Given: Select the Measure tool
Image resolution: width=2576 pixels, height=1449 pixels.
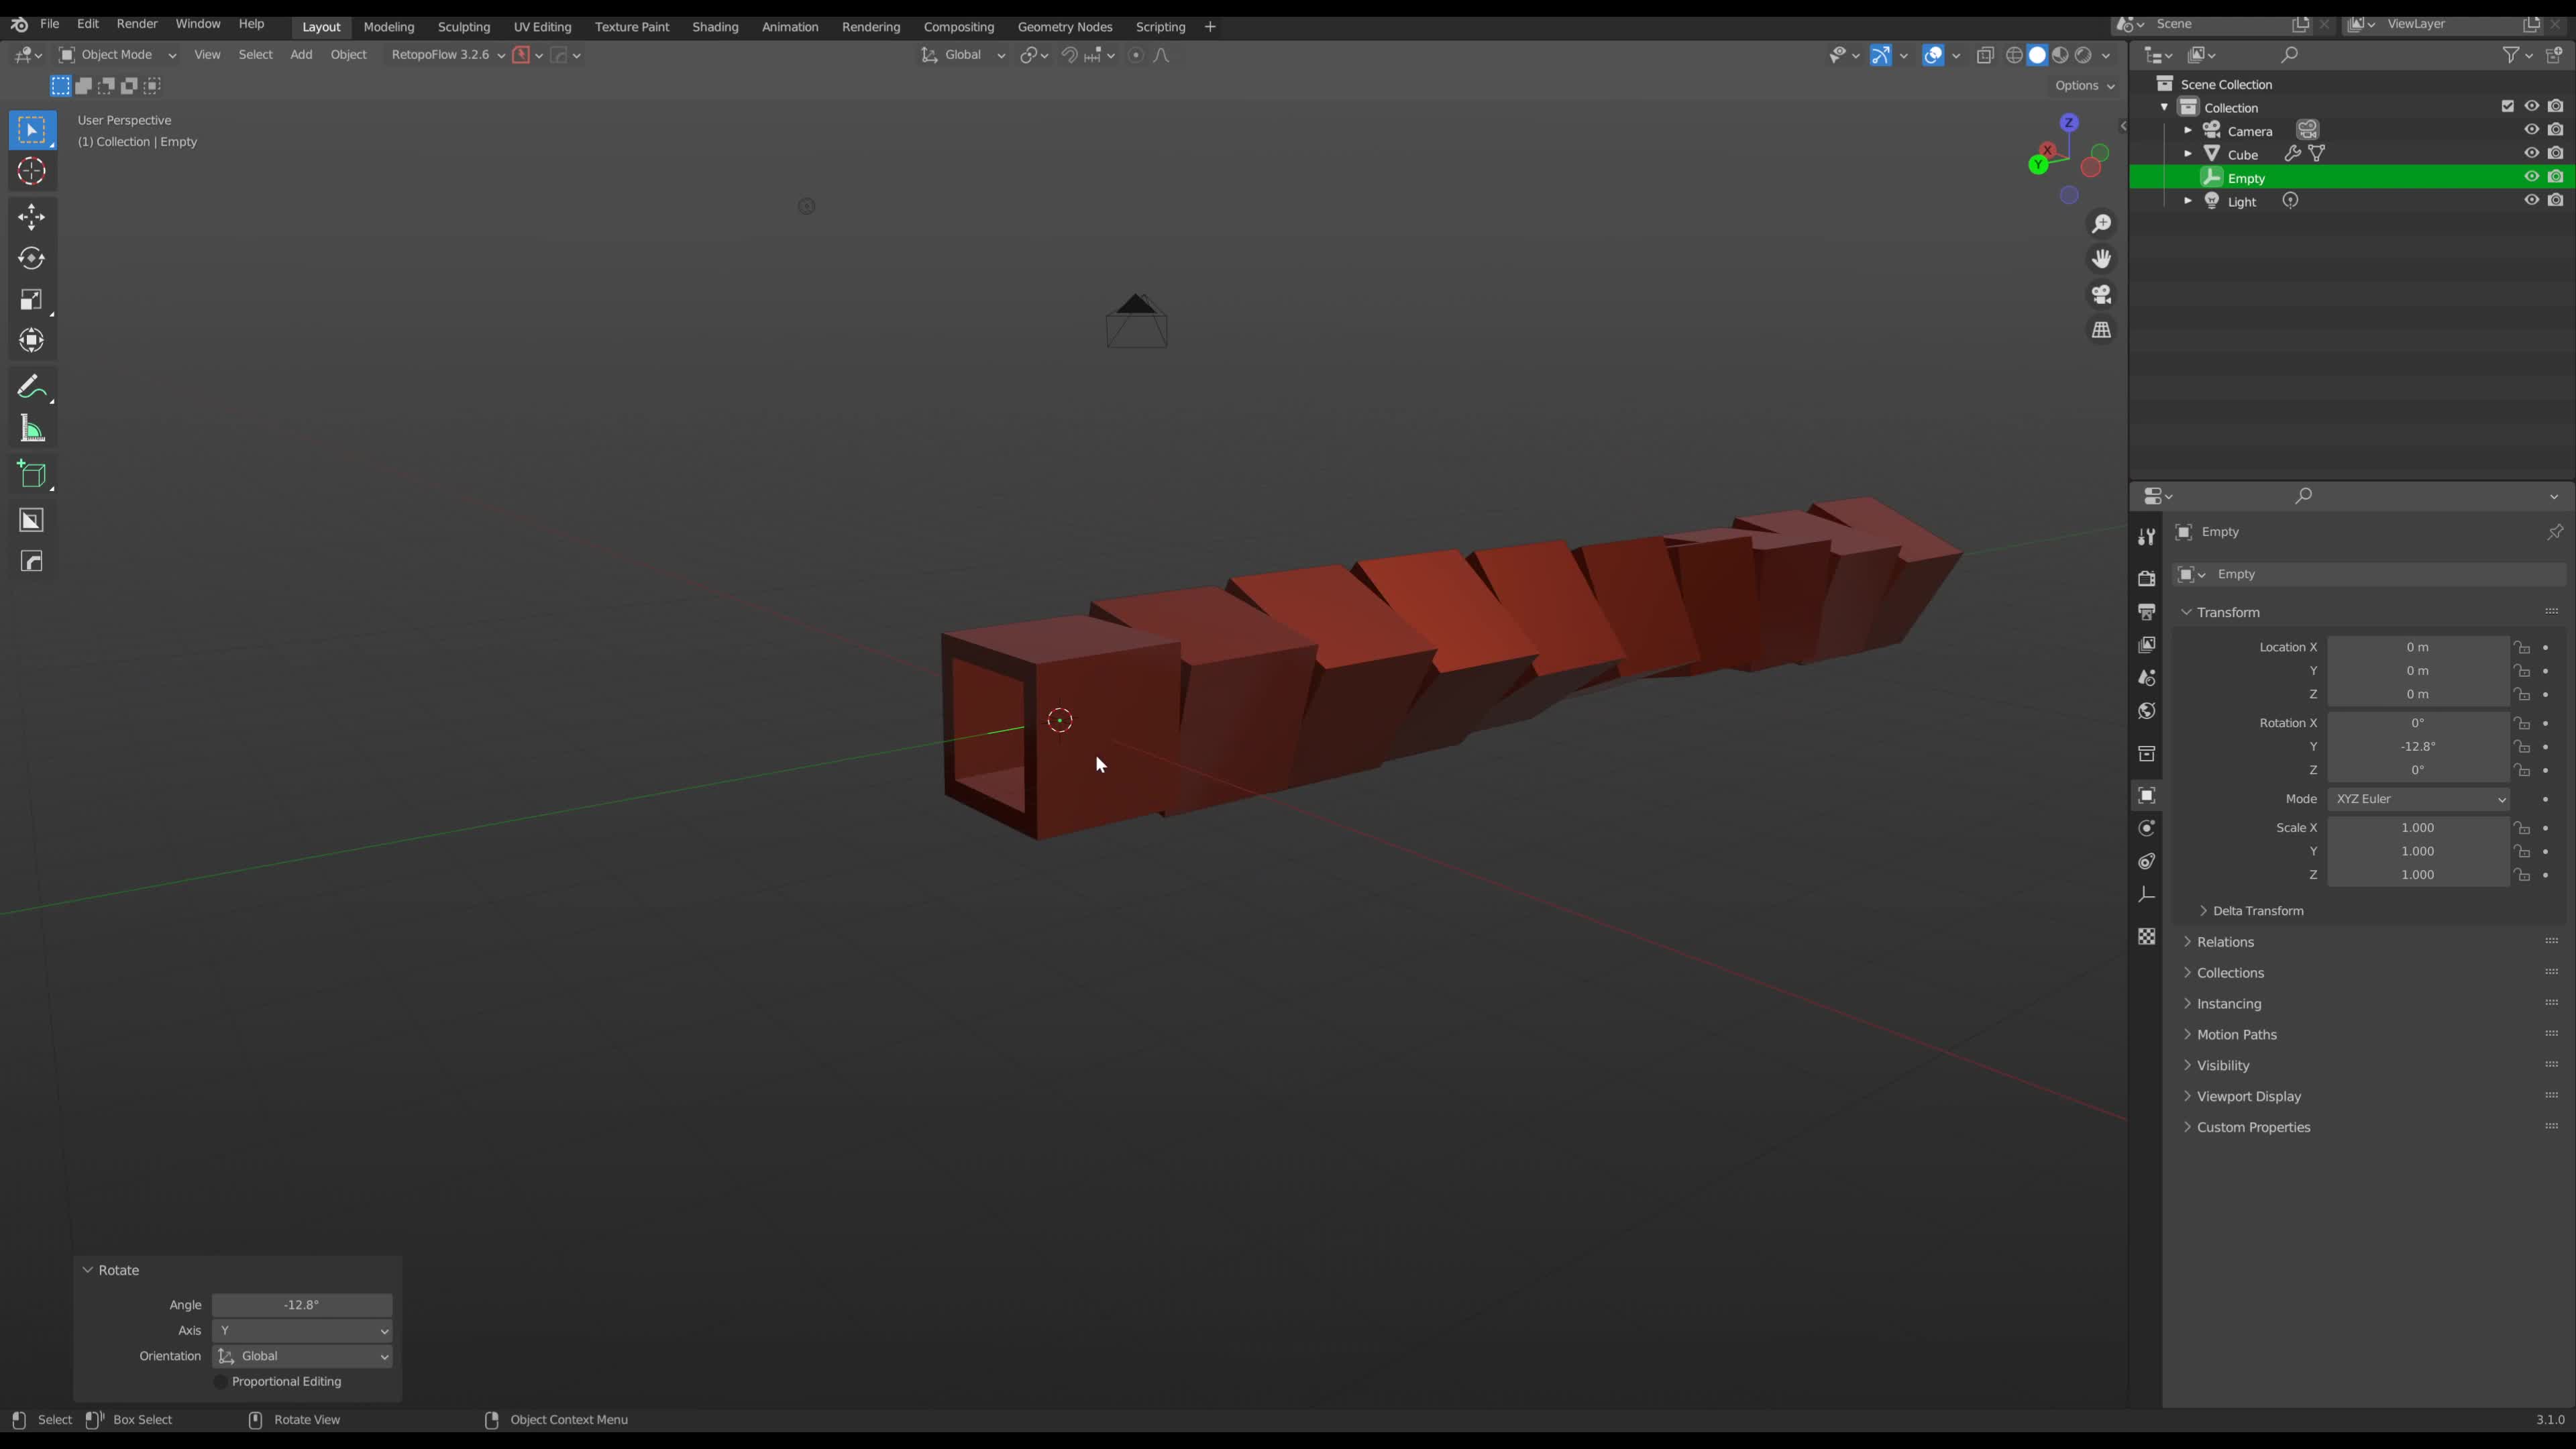Looking at the screenshot, I should [x=31, y=429].
